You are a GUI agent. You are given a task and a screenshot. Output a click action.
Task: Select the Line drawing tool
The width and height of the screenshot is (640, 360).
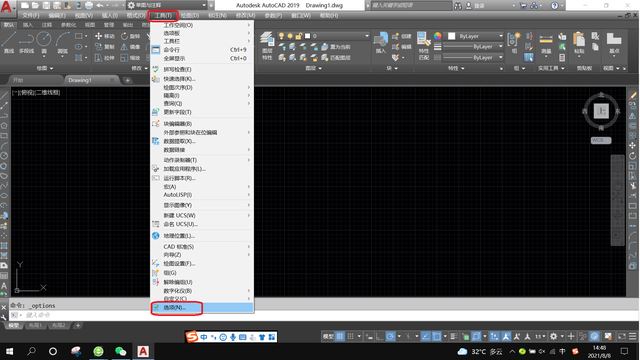click(9, 43)
